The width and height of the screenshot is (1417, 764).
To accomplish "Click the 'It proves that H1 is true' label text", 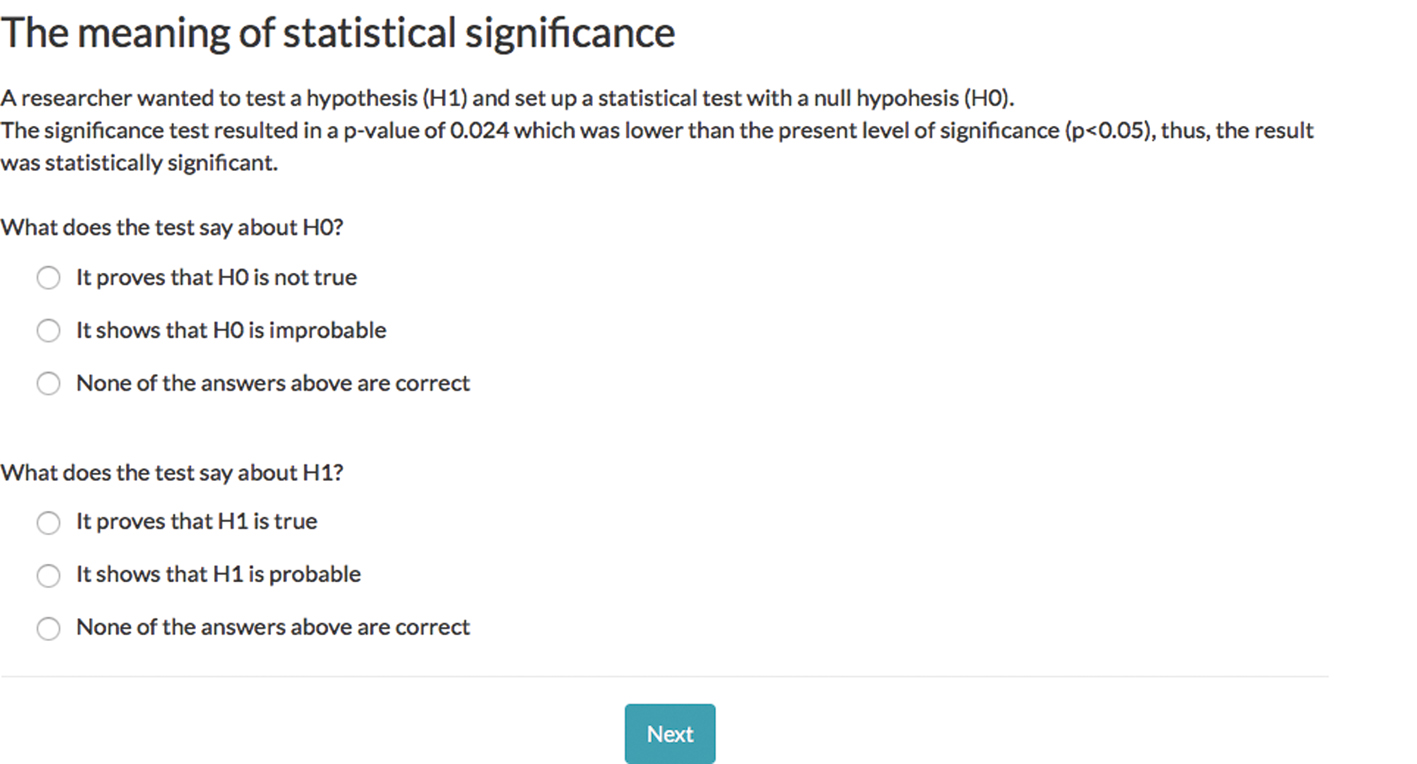I will coord(196,522).
